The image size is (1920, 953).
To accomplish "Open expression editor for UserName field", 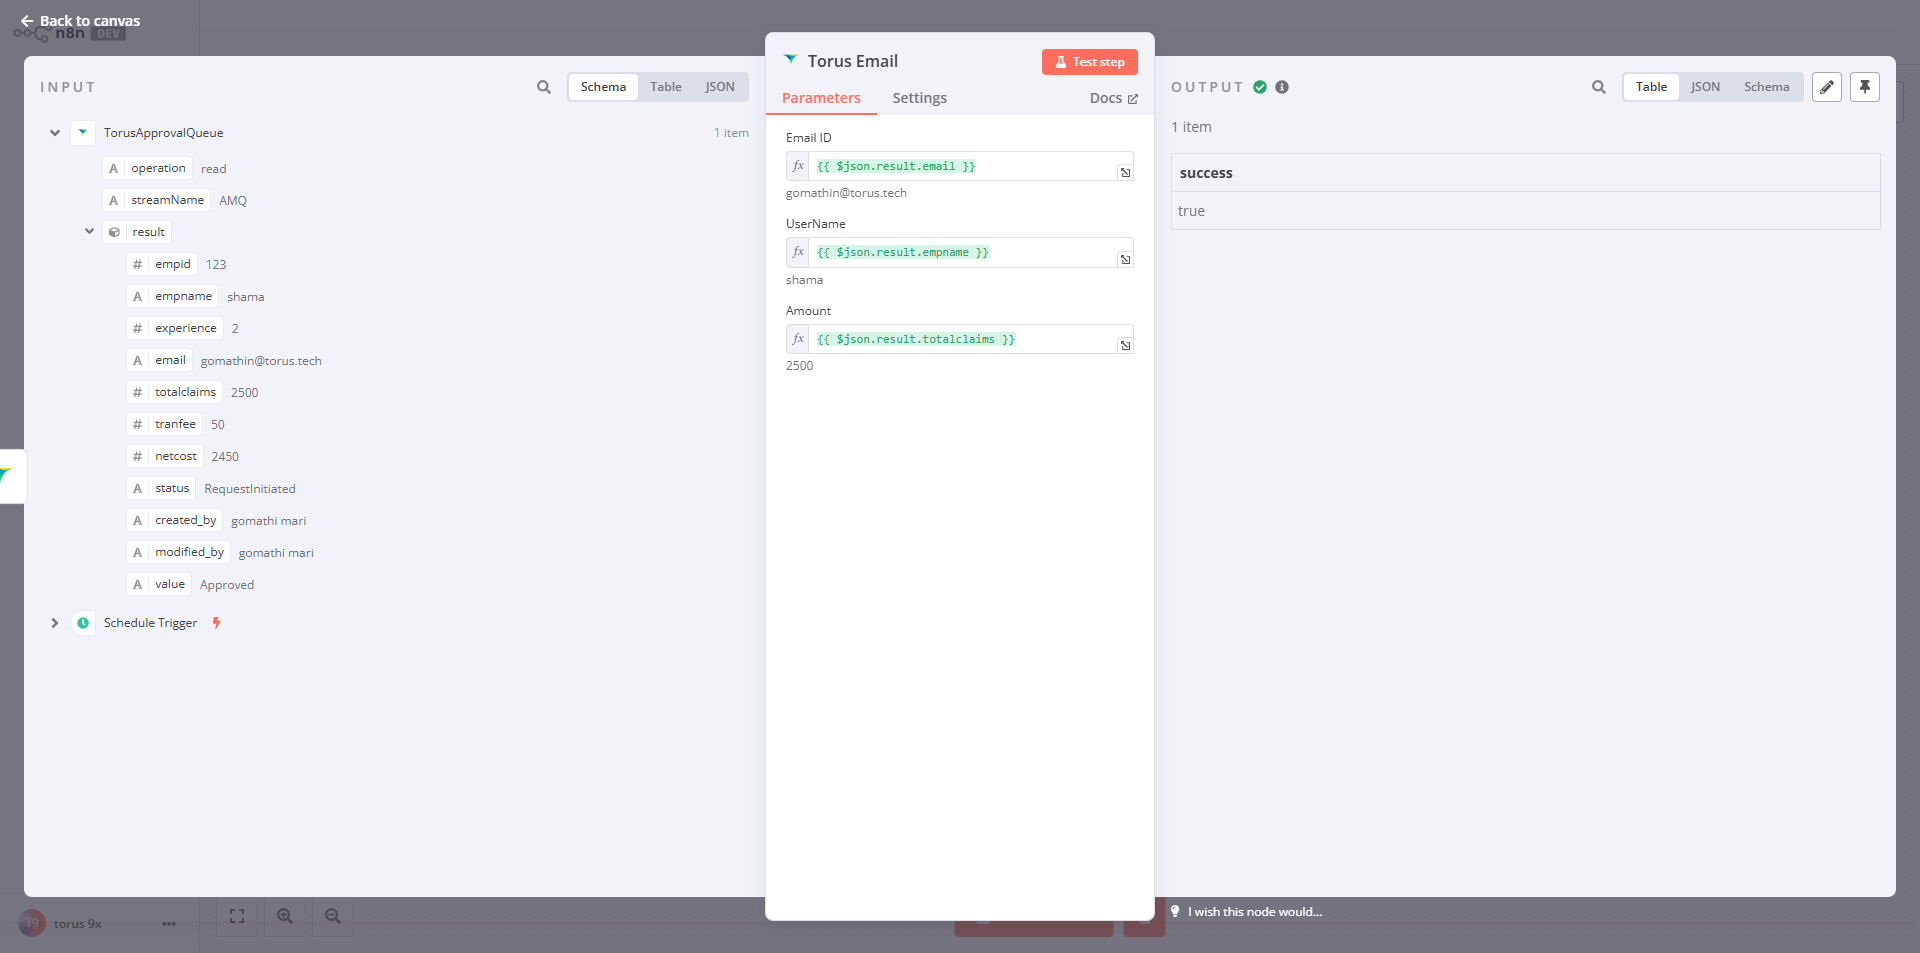I will (1125, 260).
